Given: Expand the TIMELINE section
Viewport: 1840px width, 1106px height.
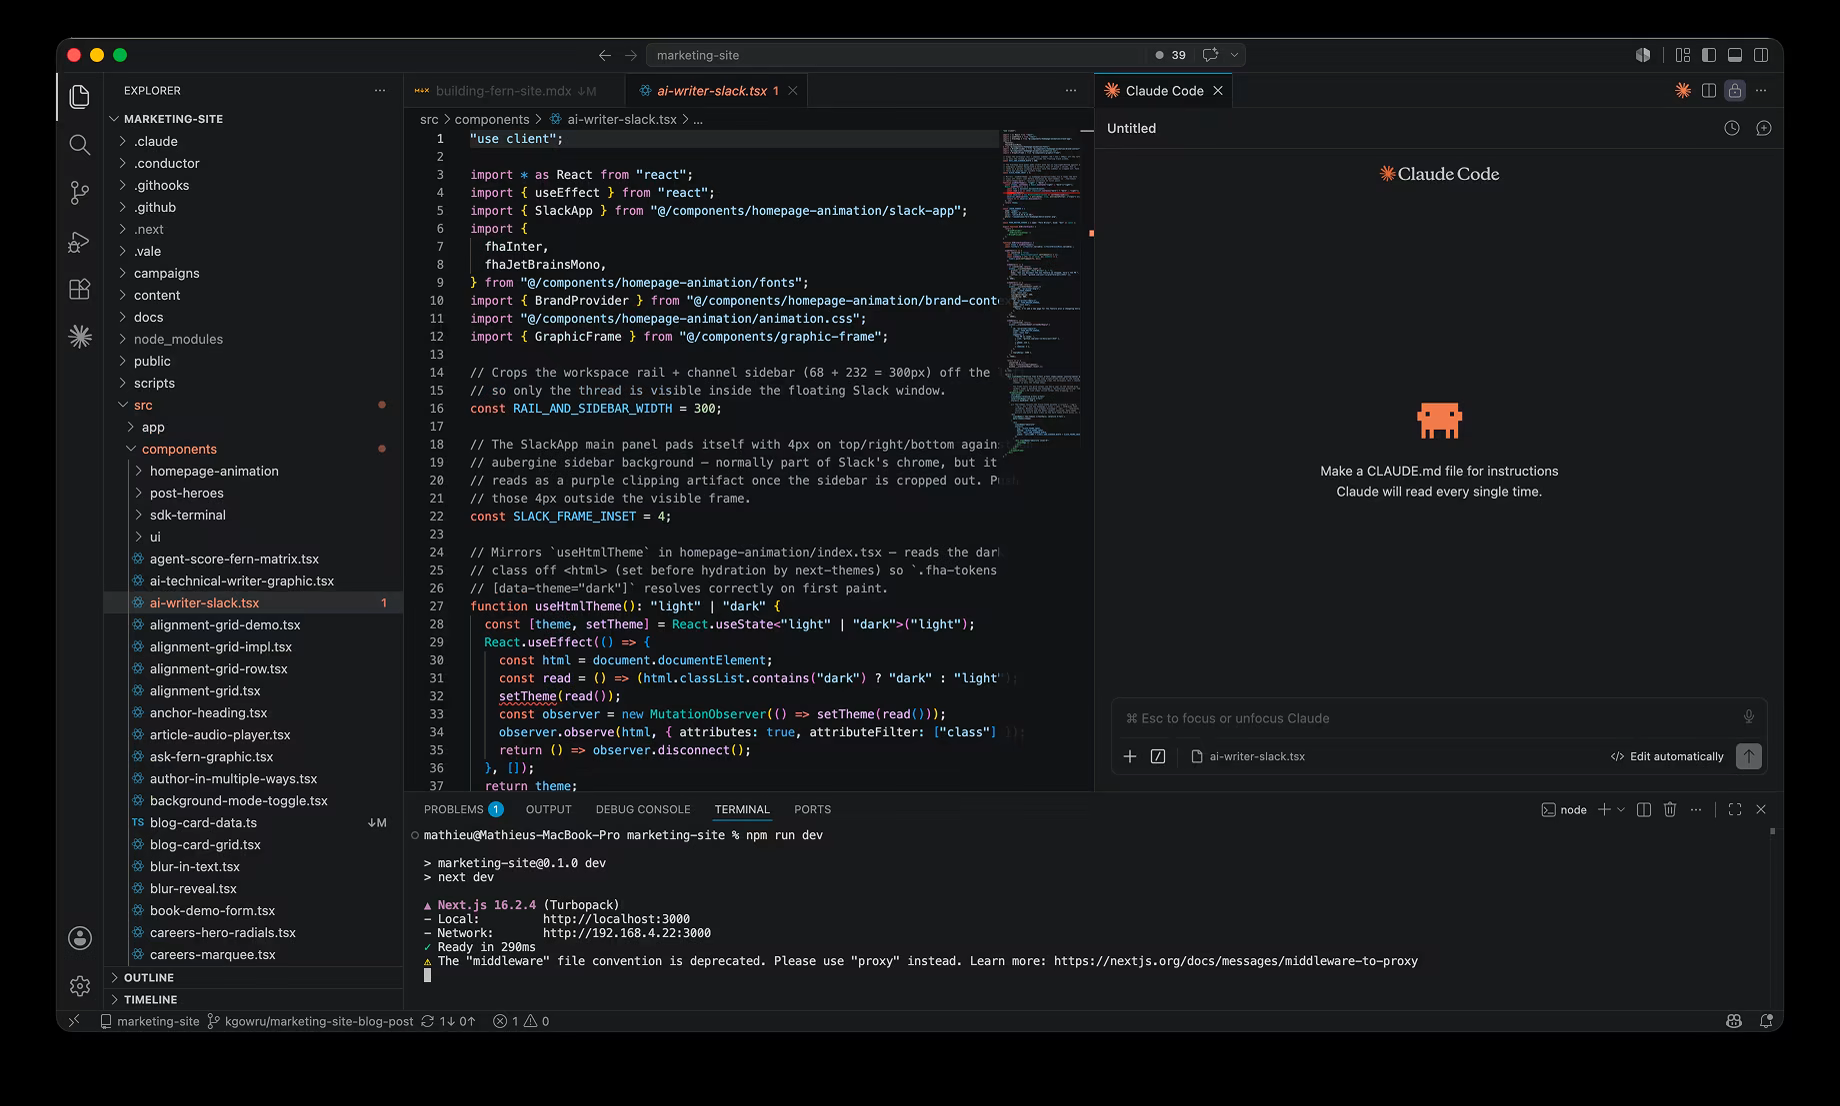Looking at the screenshot, I should pyautogui.click(x=254, y=999).
